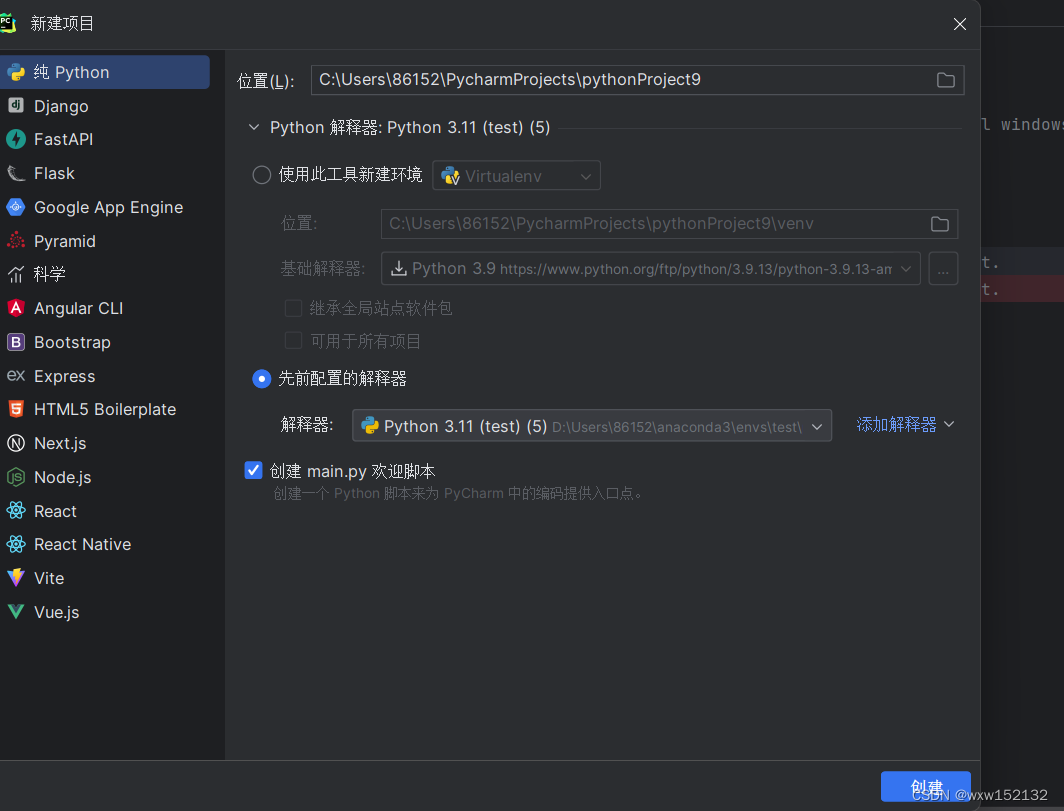Click the Vue.js V icon
The image size is (1064, 811).
coord(16,611)
